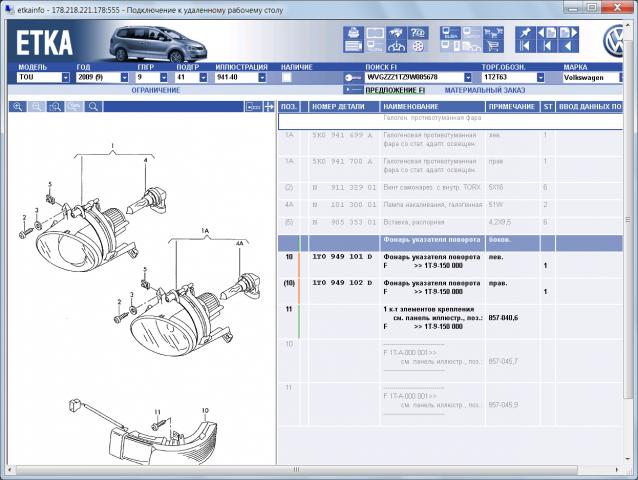Click the illustration panel layout icon
The width and height of the screenshot is (638, 480).
click(x=253, y=107)
